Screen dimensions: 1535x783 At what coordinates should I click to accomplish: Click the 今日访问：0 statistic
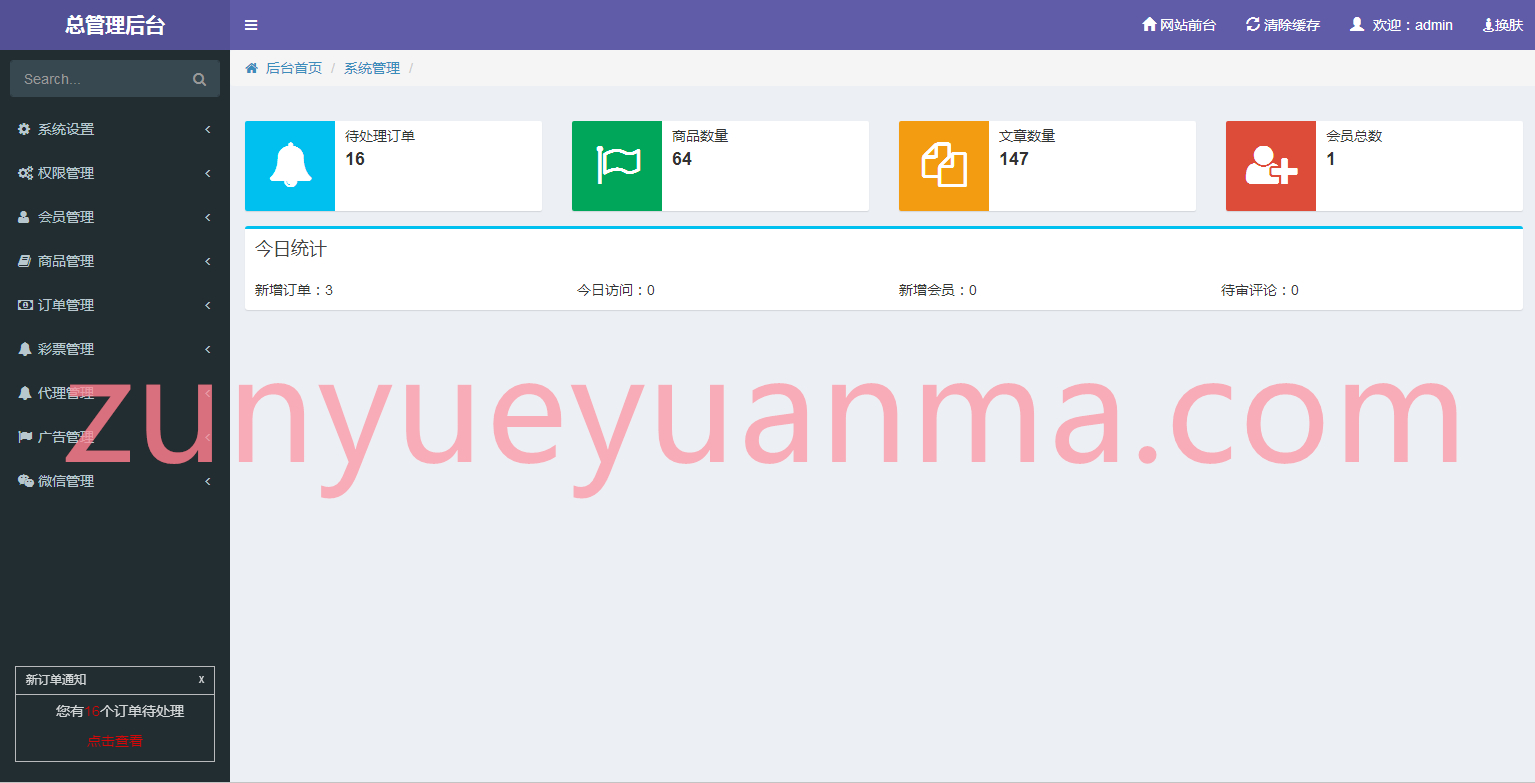point(616,290)
